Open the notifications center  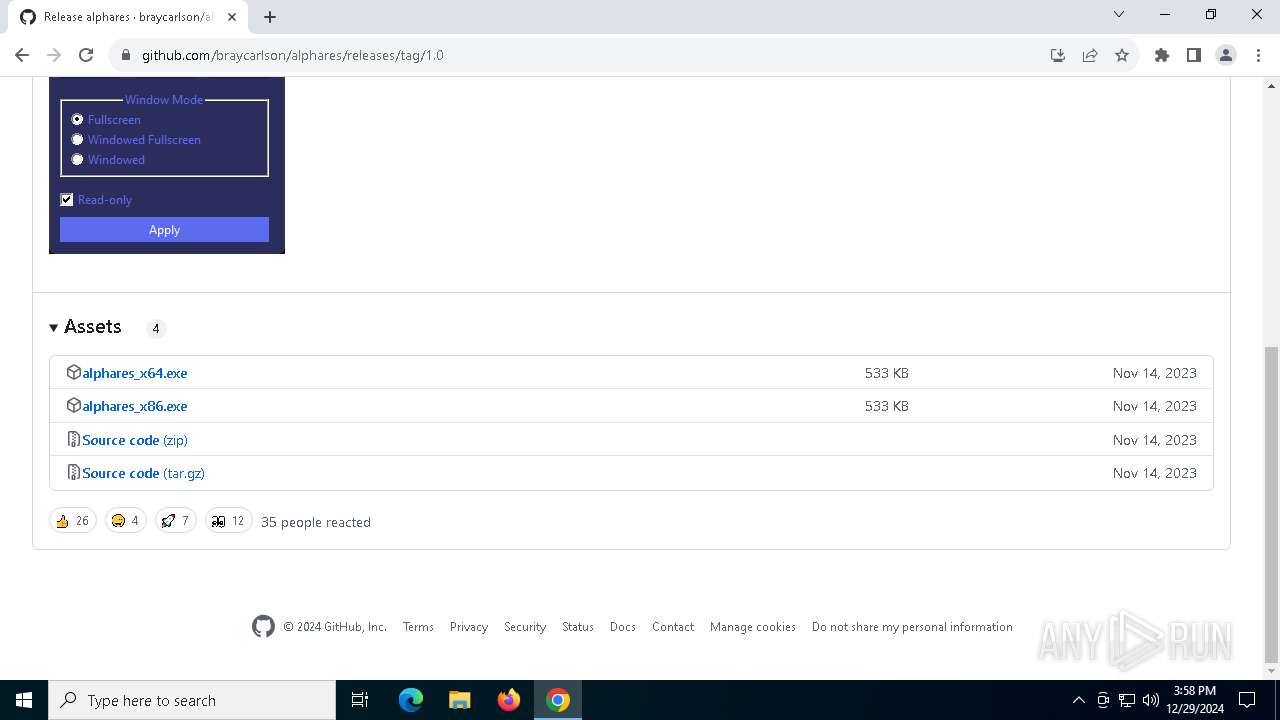(1247, 700)
